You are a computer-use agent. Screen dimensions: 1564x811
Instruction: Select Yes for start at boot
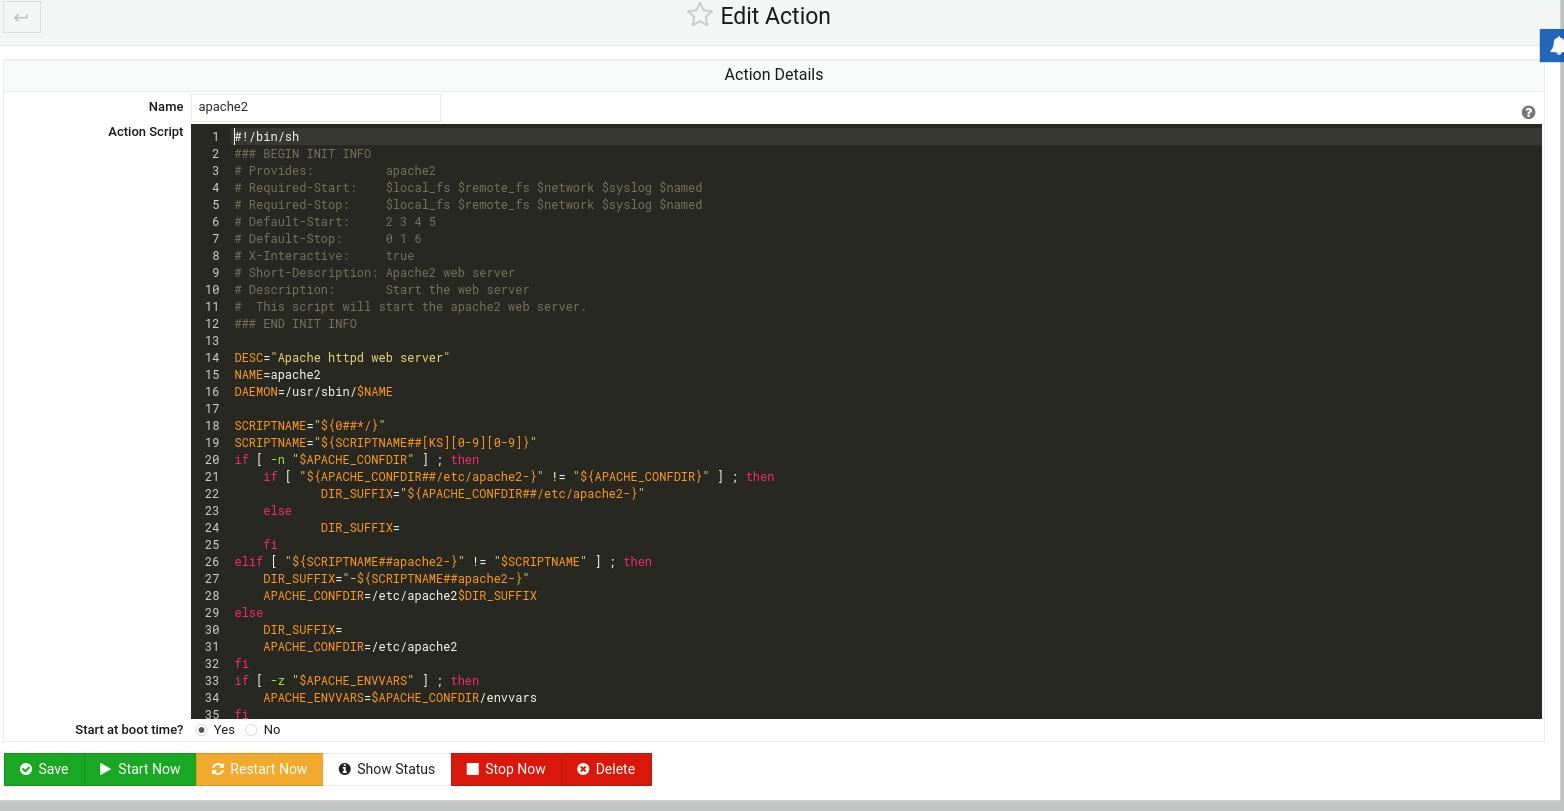tap(202, 730)
